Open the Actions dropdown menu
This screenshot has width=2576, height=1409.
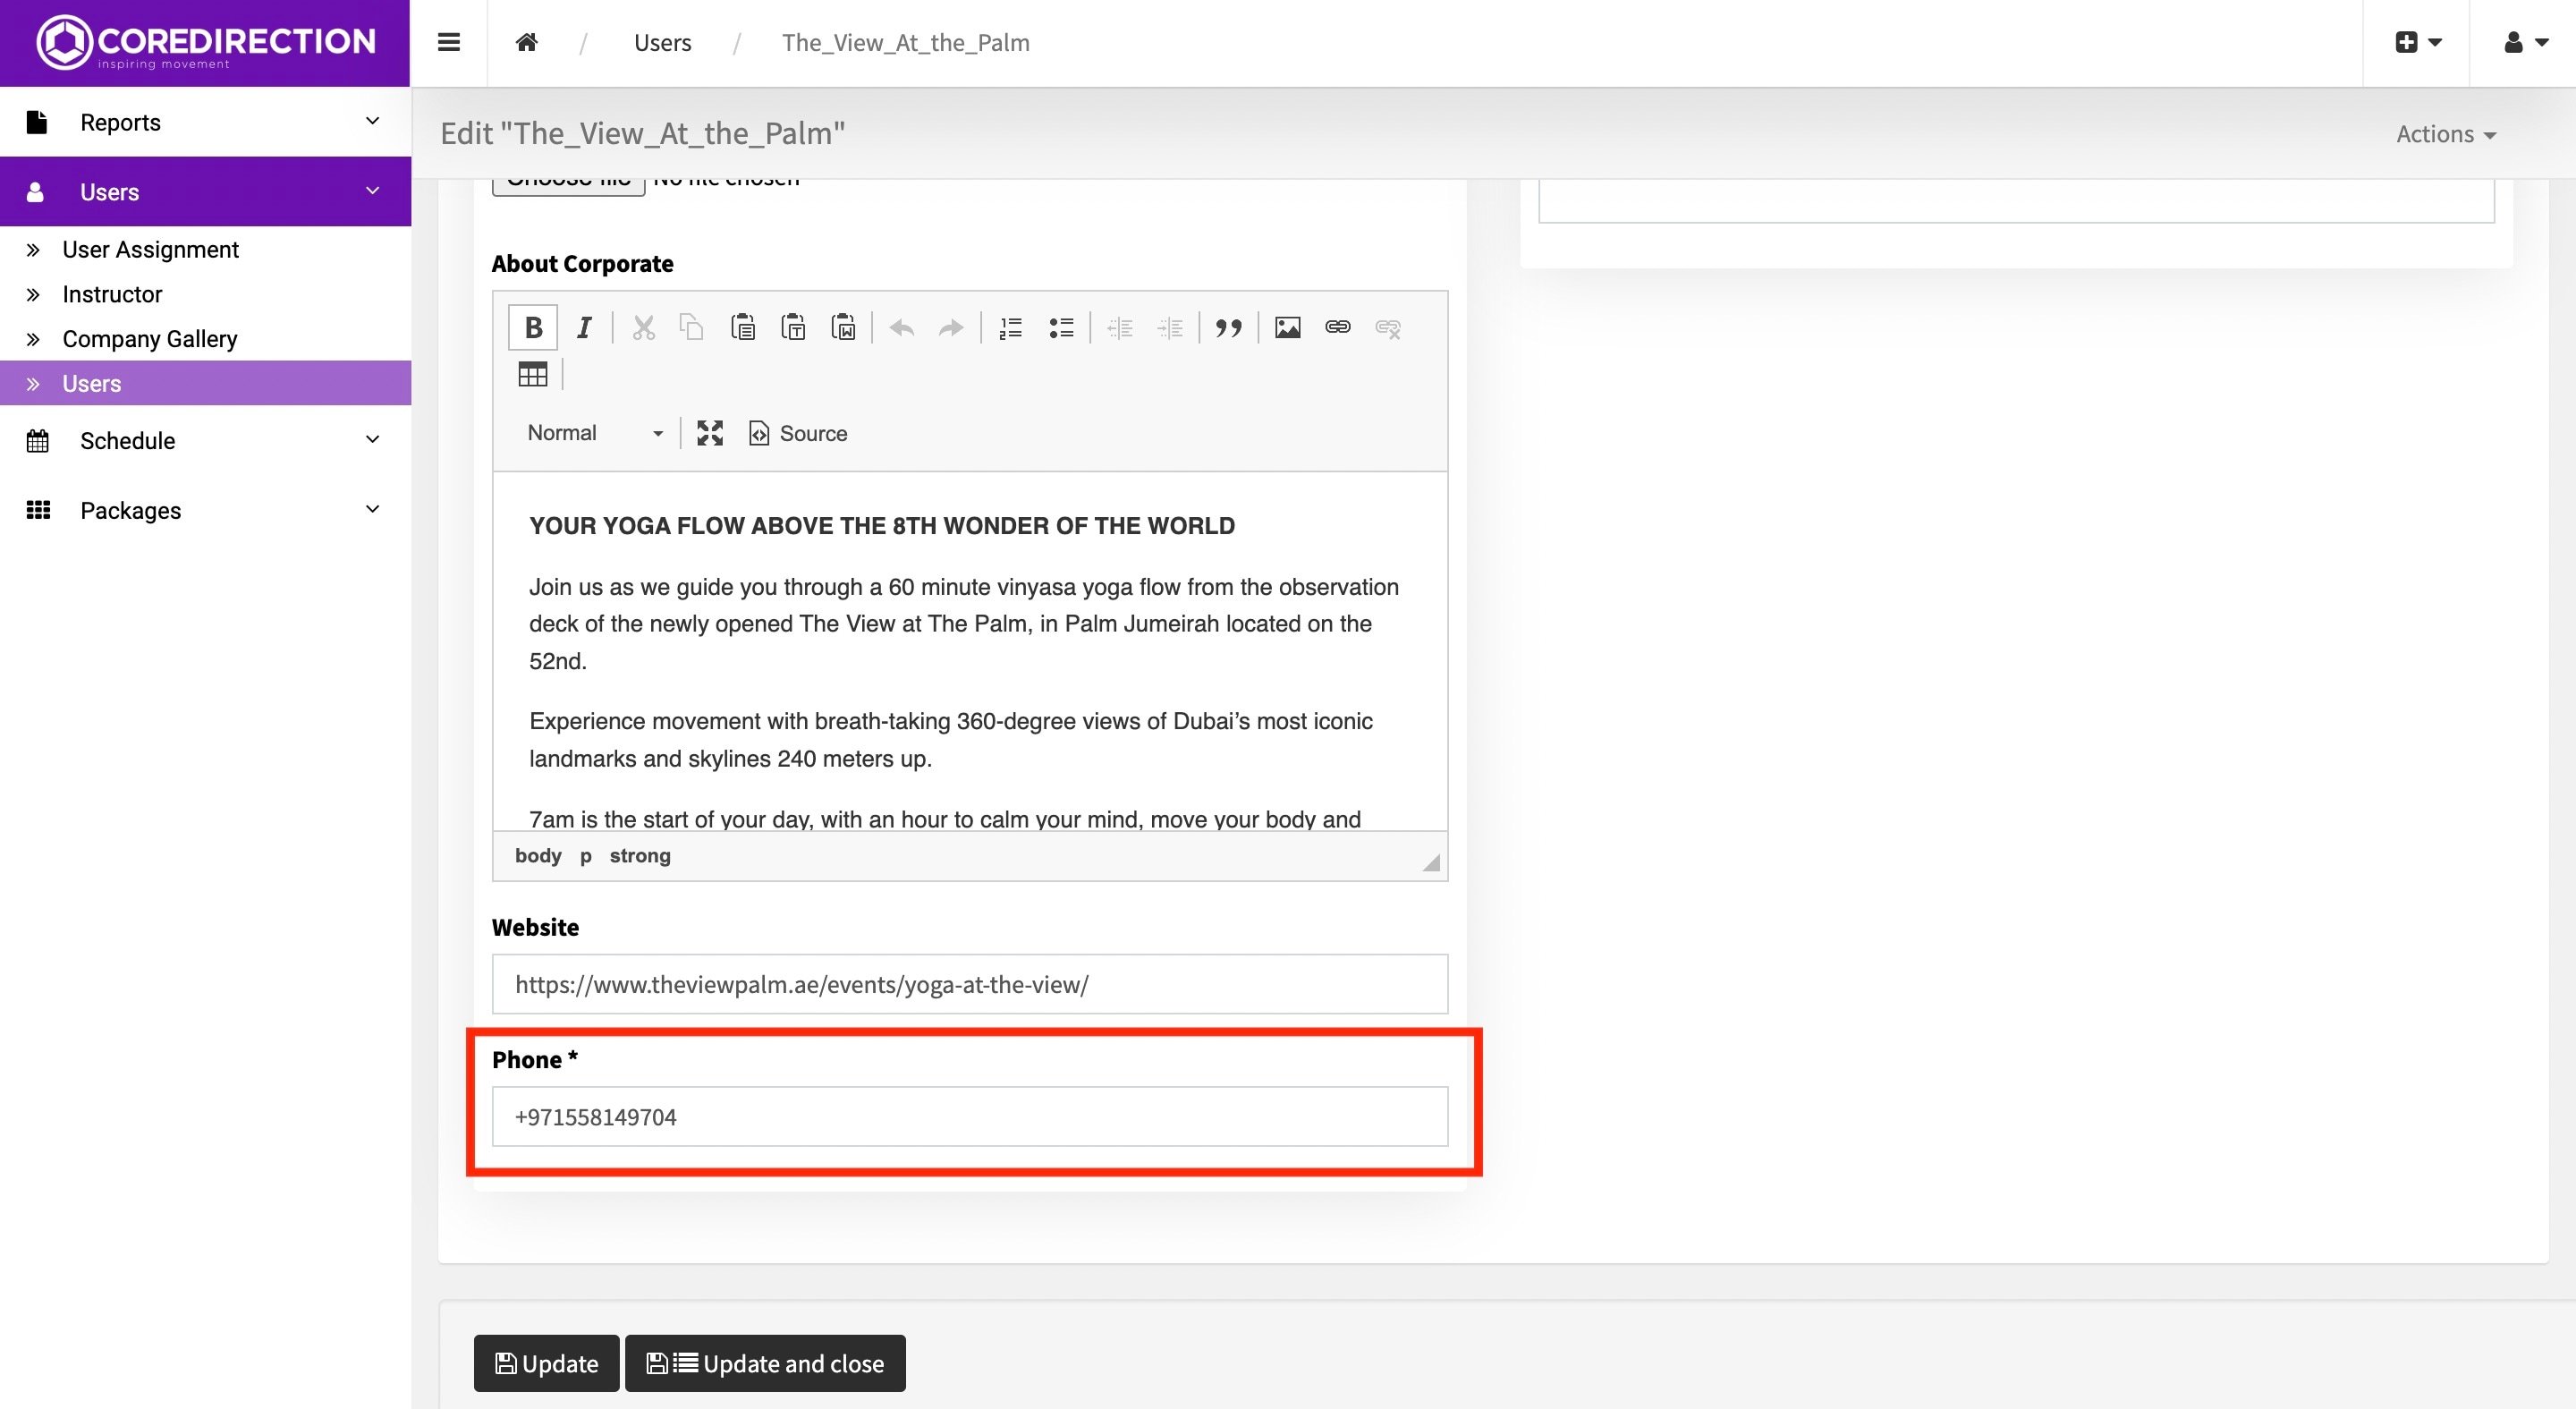pos(2446,134)
